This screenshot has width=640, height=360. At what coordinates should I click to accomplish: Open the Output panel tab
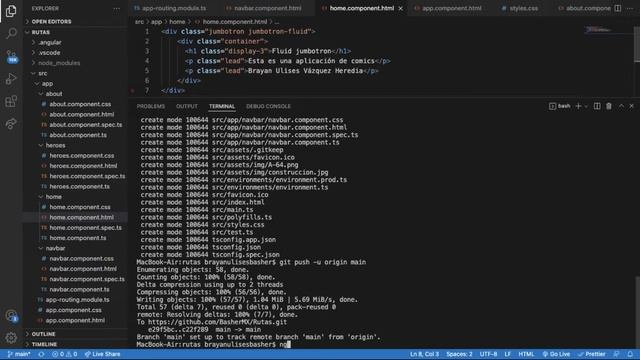coord(187,106)
